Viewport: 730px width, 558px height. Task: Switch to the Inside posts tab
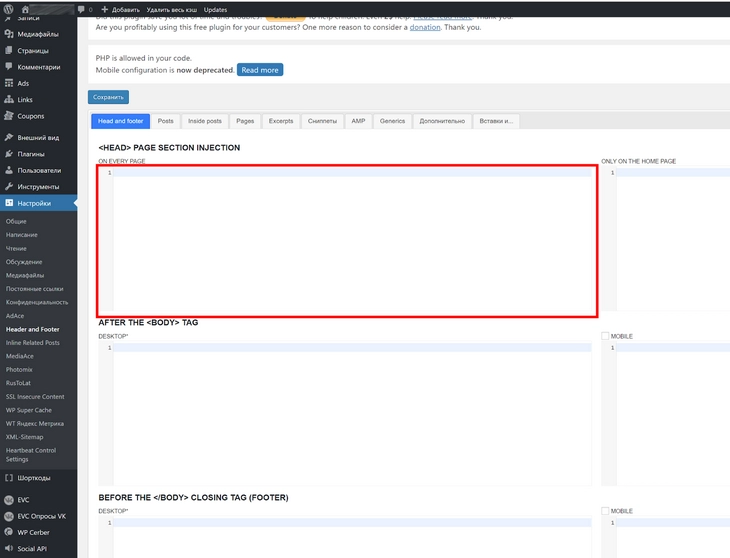point(205,121)
